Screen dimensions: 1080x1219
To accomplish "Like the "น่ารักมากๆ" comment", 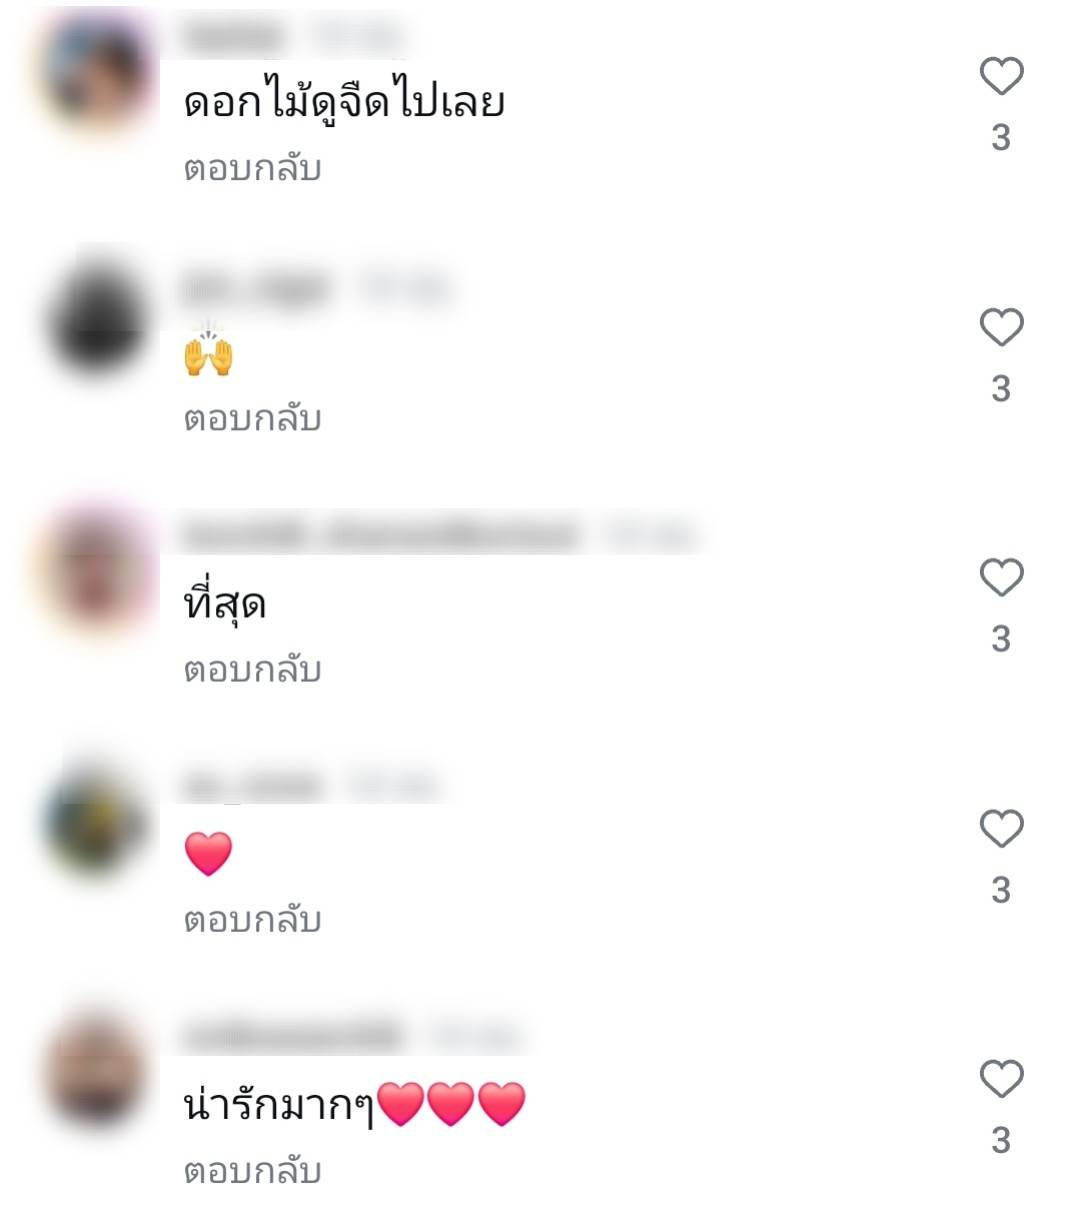I will pos(1001,1079).
